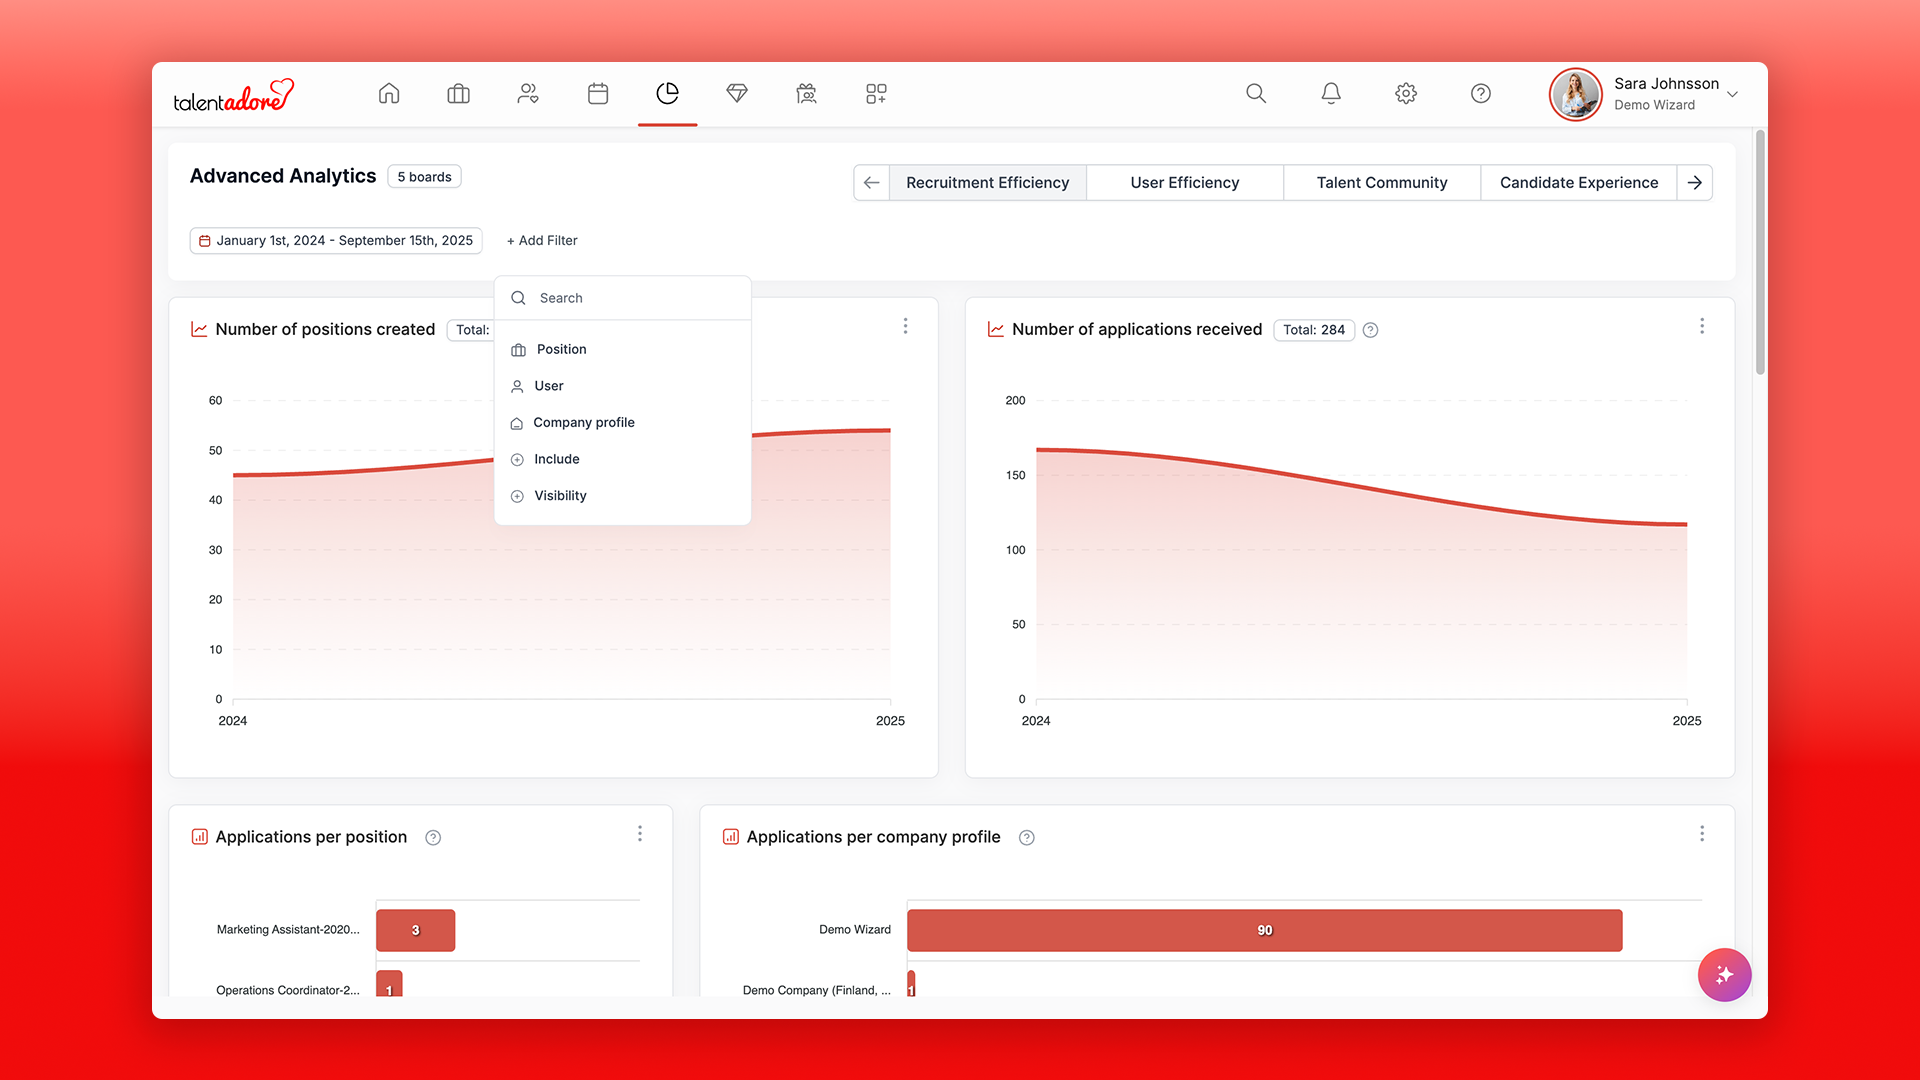This screenshot has width=1920, height=1080.
Task: Open the settings gear icon
Action: (1406, 93)
